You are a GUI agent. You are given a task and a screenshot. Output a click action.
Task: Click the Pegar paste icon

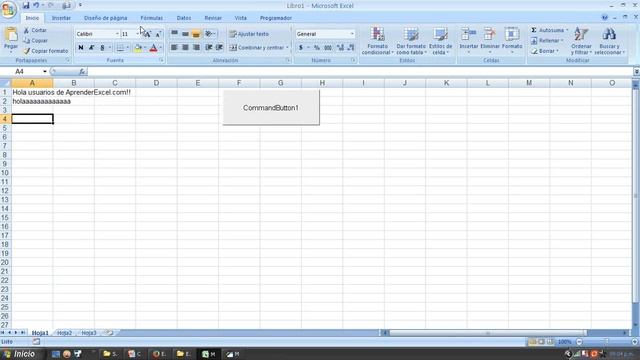[x=11, y=35]
